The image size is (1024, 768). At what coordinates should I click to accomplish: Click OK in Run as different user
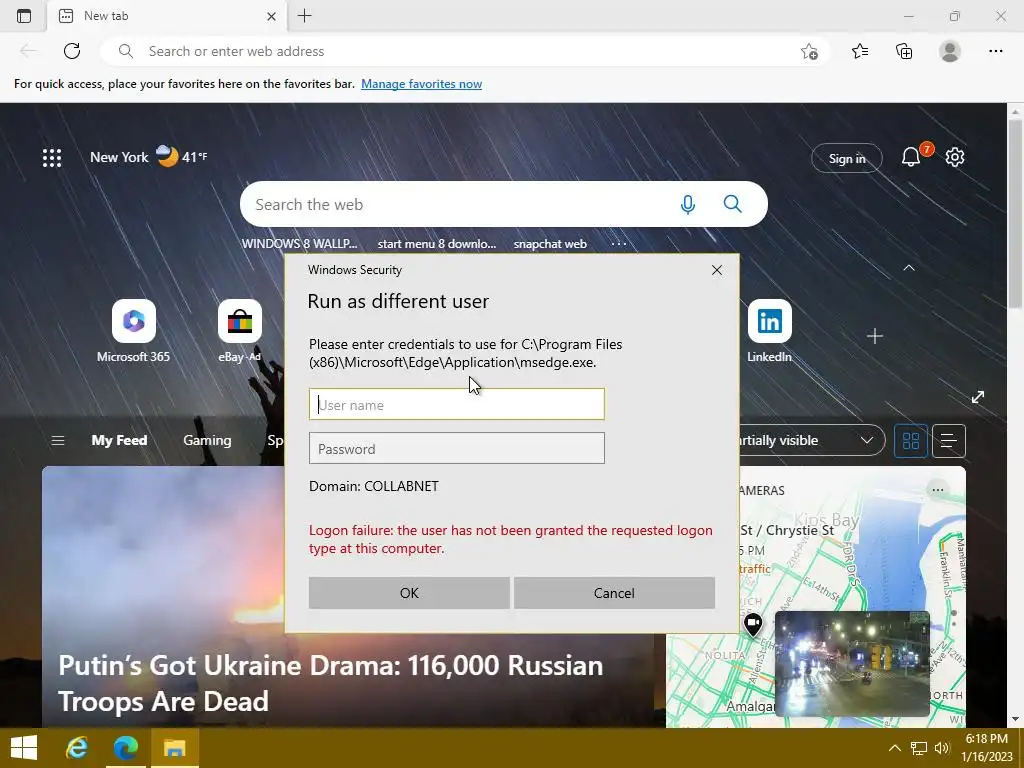[409, 593]
